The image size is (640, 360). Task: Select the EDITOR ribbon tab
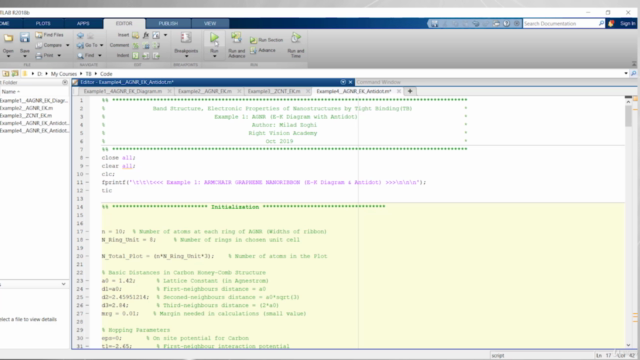coord(124,24)
